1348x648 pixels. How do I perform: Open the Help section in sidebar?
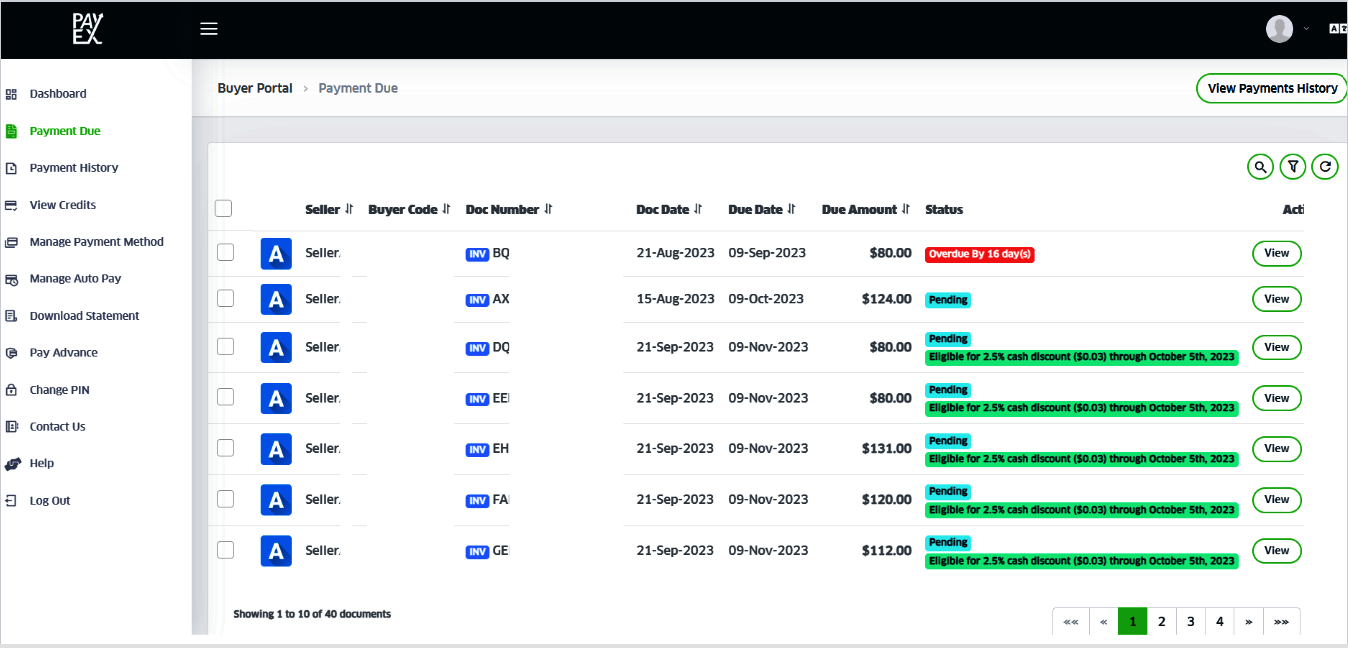point(43,463)
